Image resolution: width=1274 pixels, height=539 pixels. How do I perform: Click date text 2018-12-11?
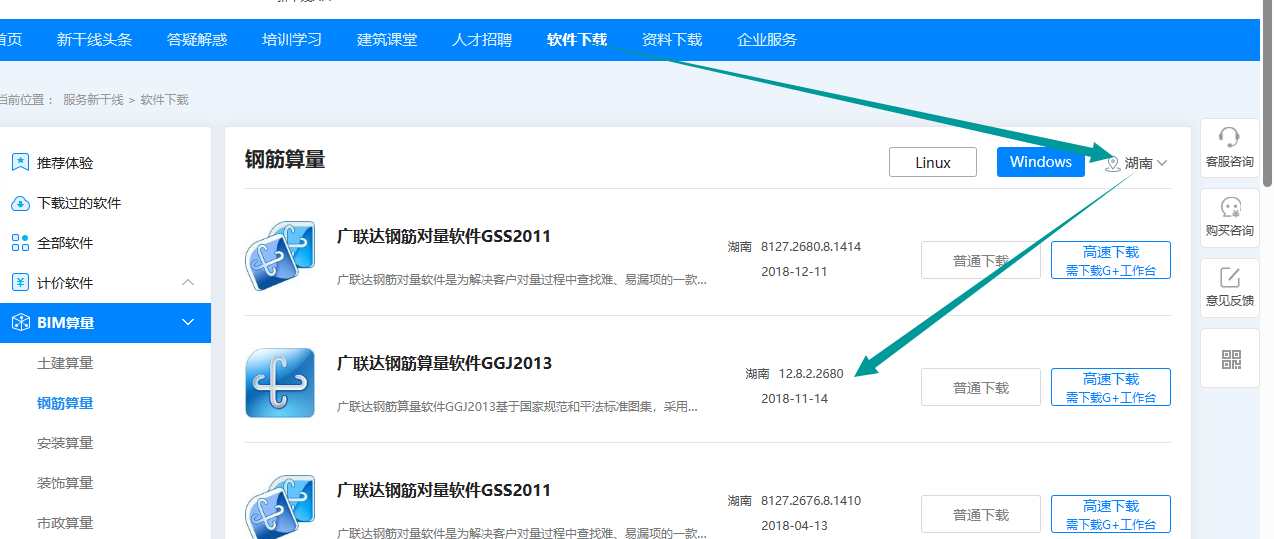pos(794,272)
